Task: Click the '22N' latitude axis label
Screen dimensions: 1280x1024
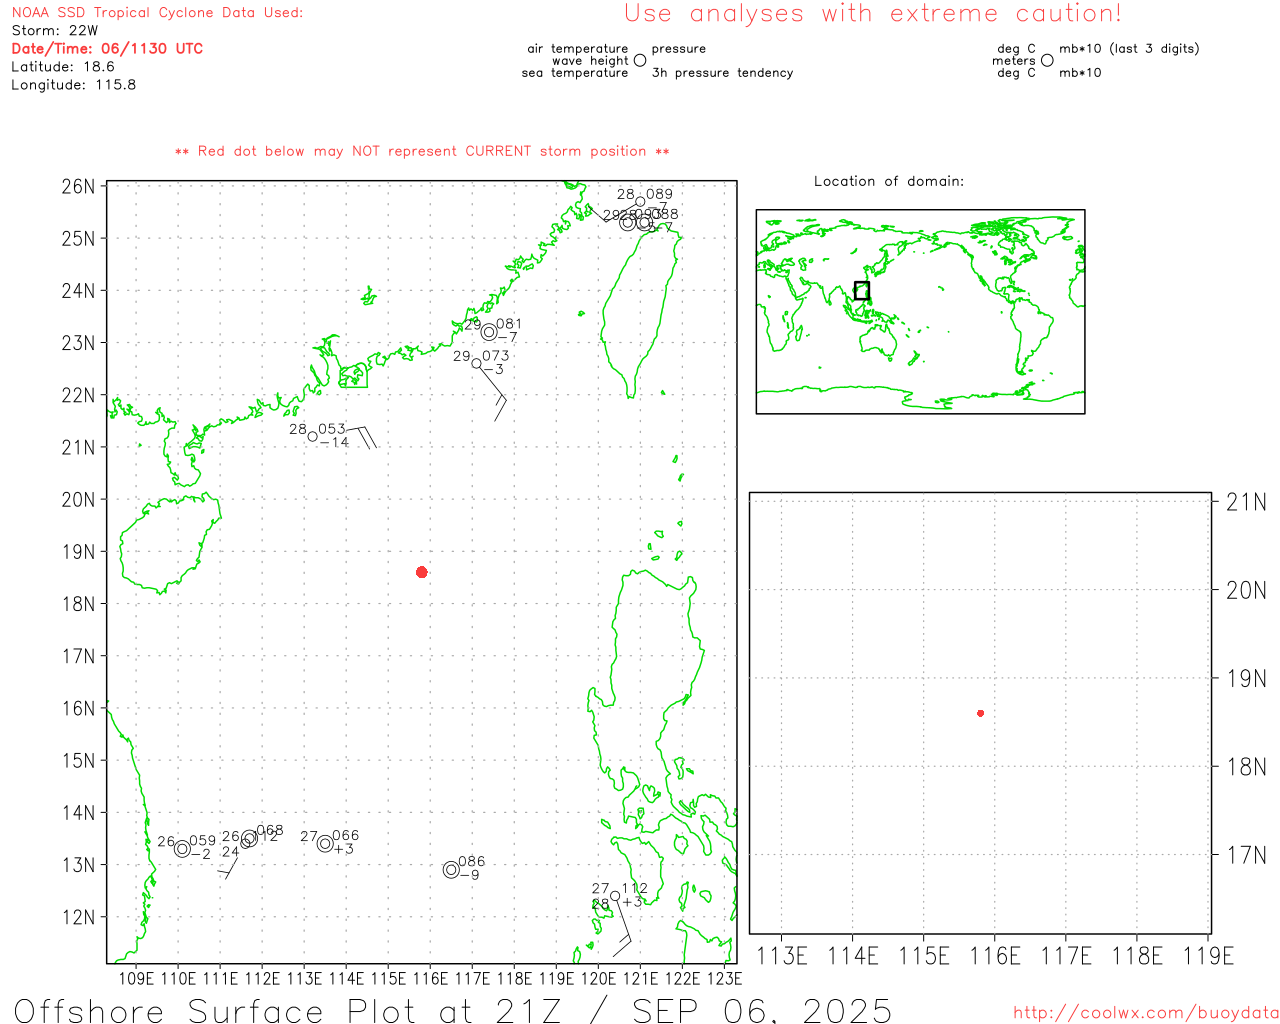Action: click(78, 395)
